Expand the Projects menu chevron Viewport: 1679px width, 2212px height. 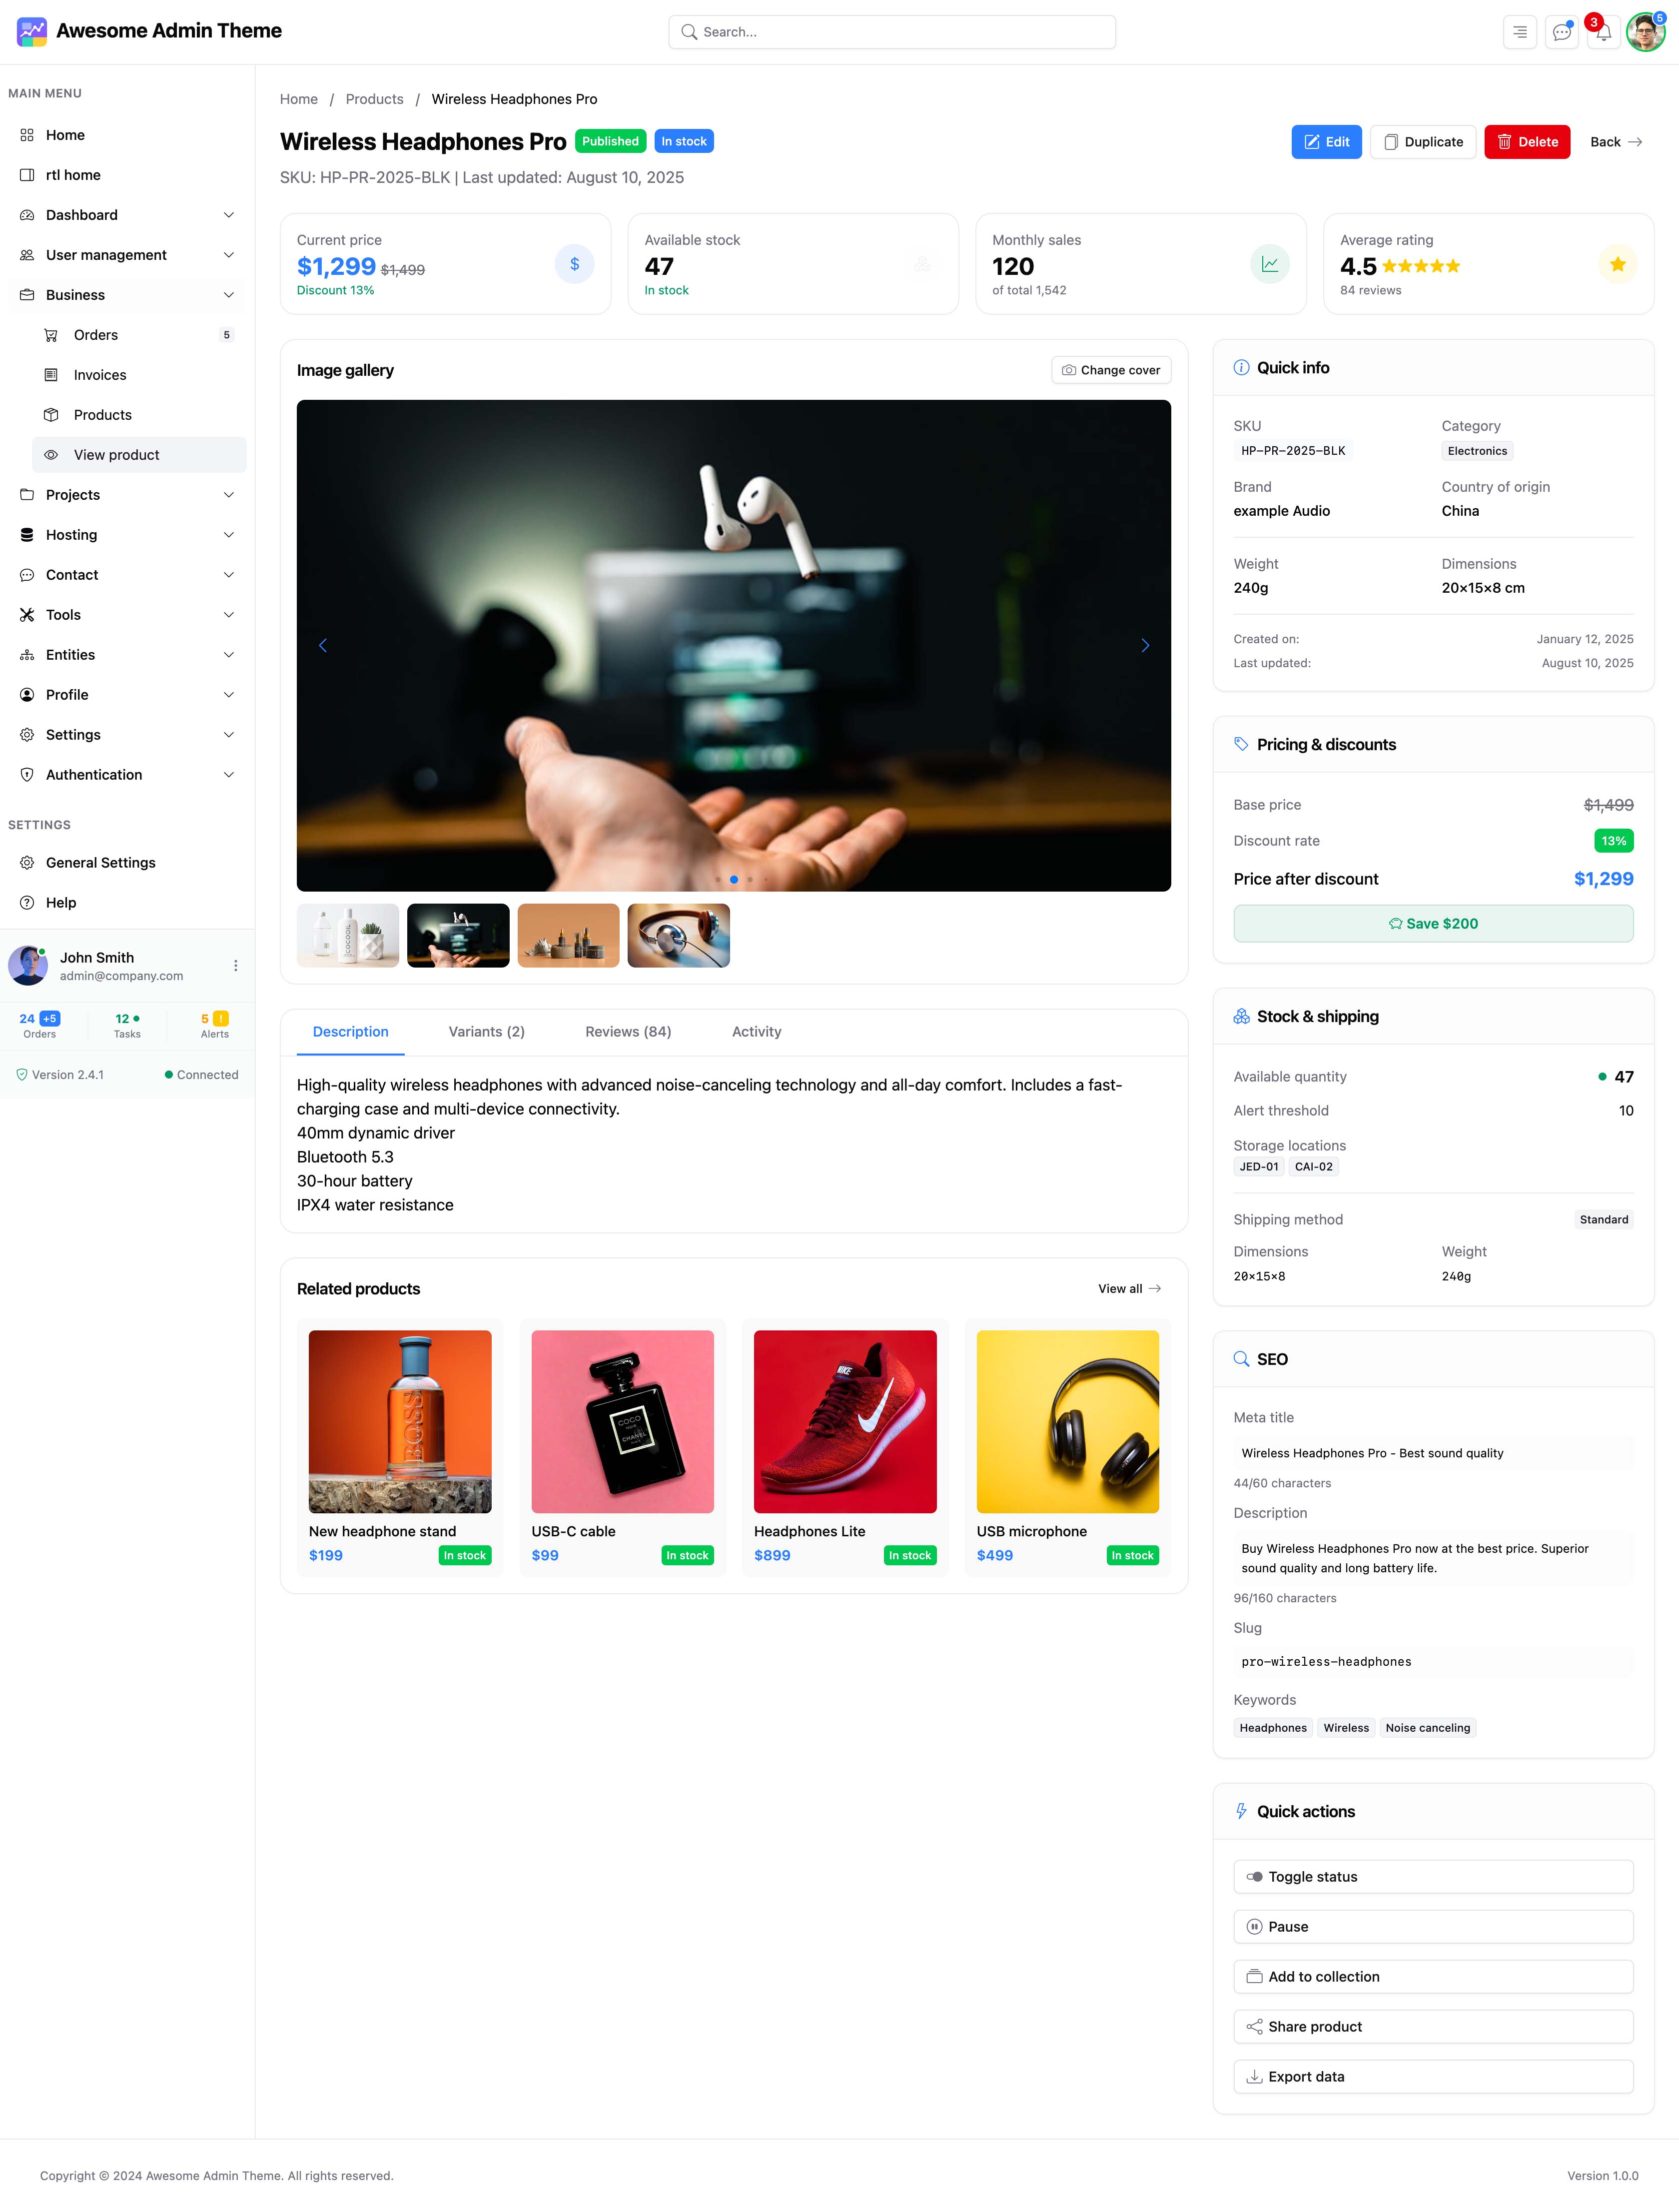click(229, 495)
